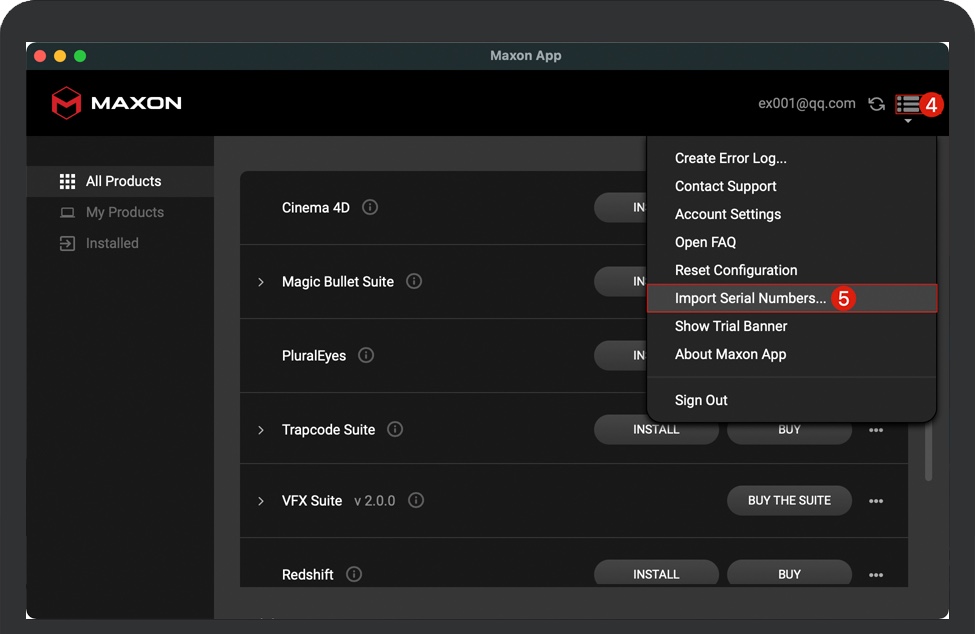Viewport: 975px width, 634px height.
Task: Open the hamburger menu icon at top right
Action: pos(907,104)
